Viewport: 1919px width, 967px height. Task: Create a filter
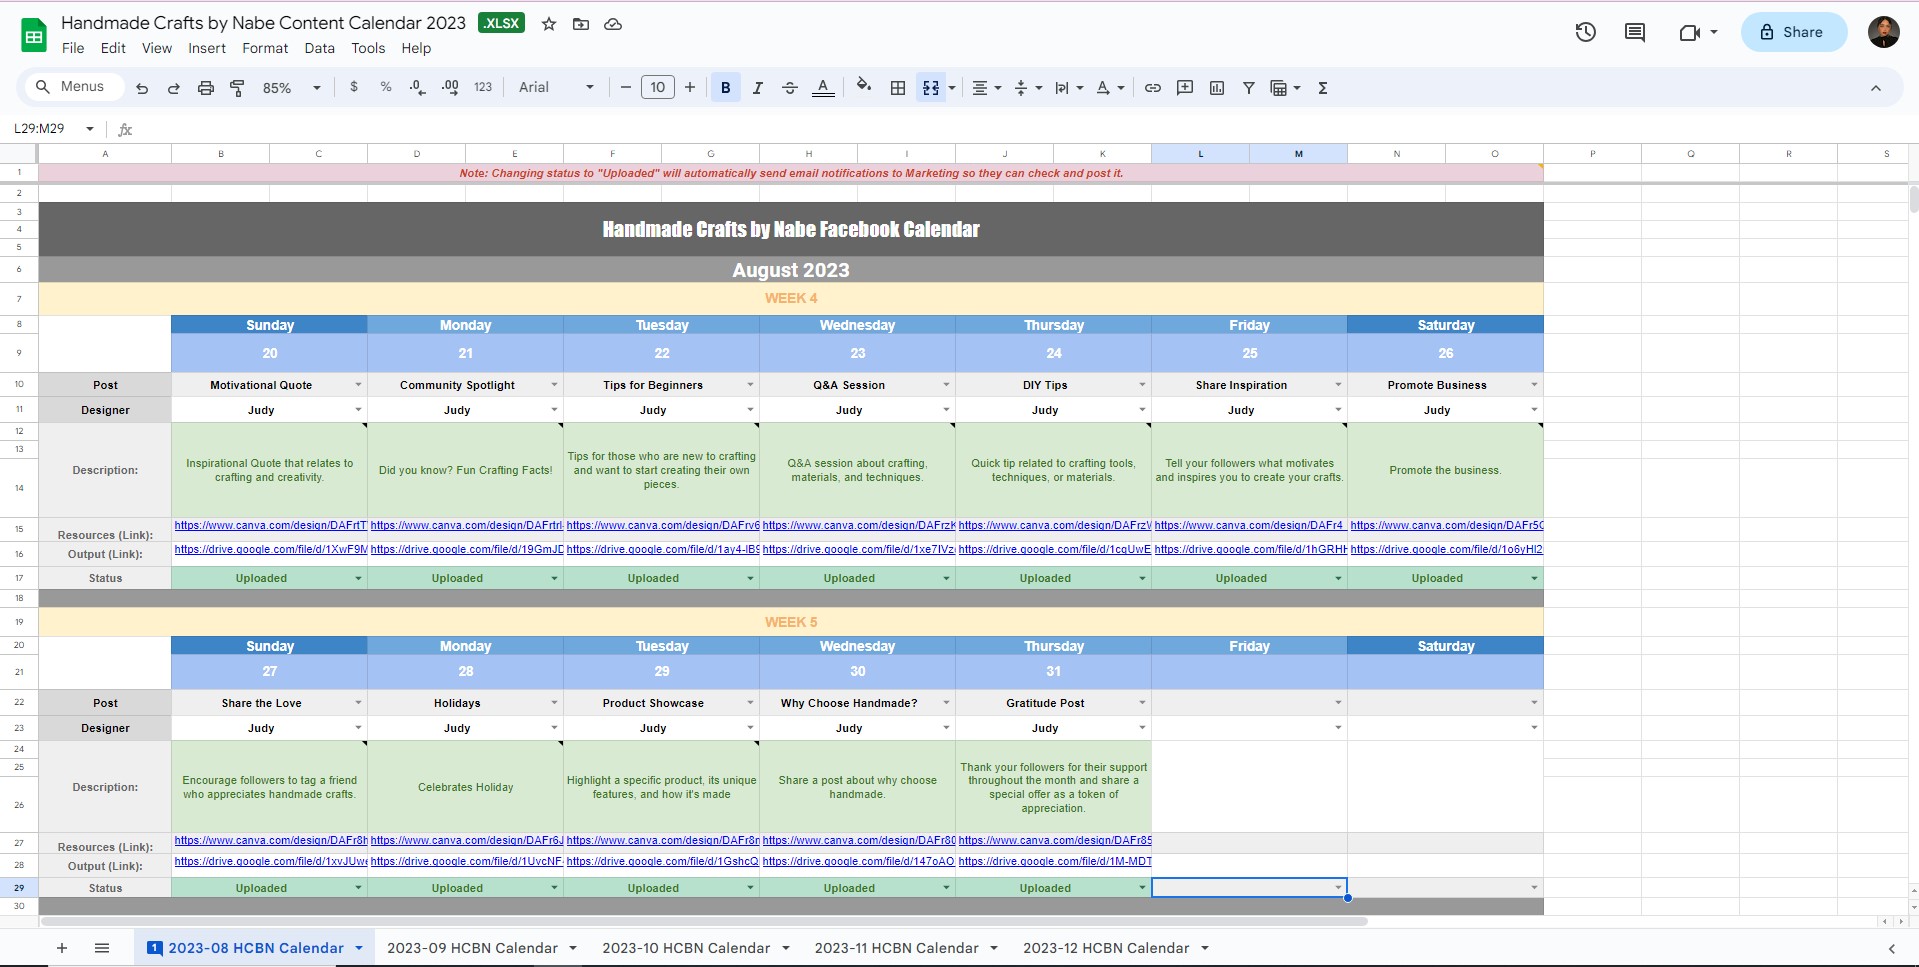point(1249,88)
